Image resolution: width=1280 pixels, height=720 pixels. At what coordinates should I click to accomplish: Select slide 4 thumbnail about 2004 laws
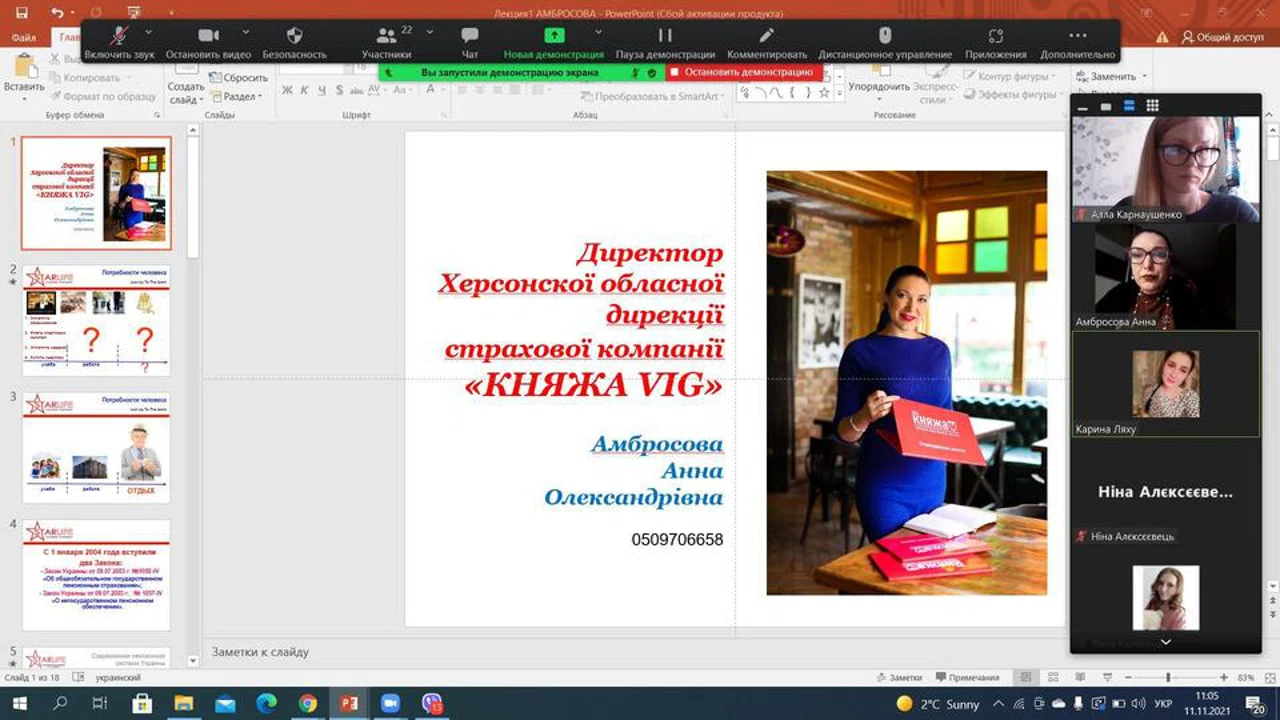coord(96,575)
